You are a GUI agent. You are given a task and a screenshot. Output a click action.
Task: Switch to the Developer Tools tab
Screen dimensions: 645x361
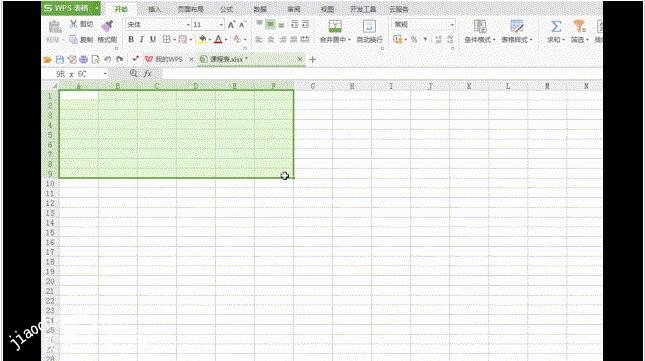pos(363,9)
